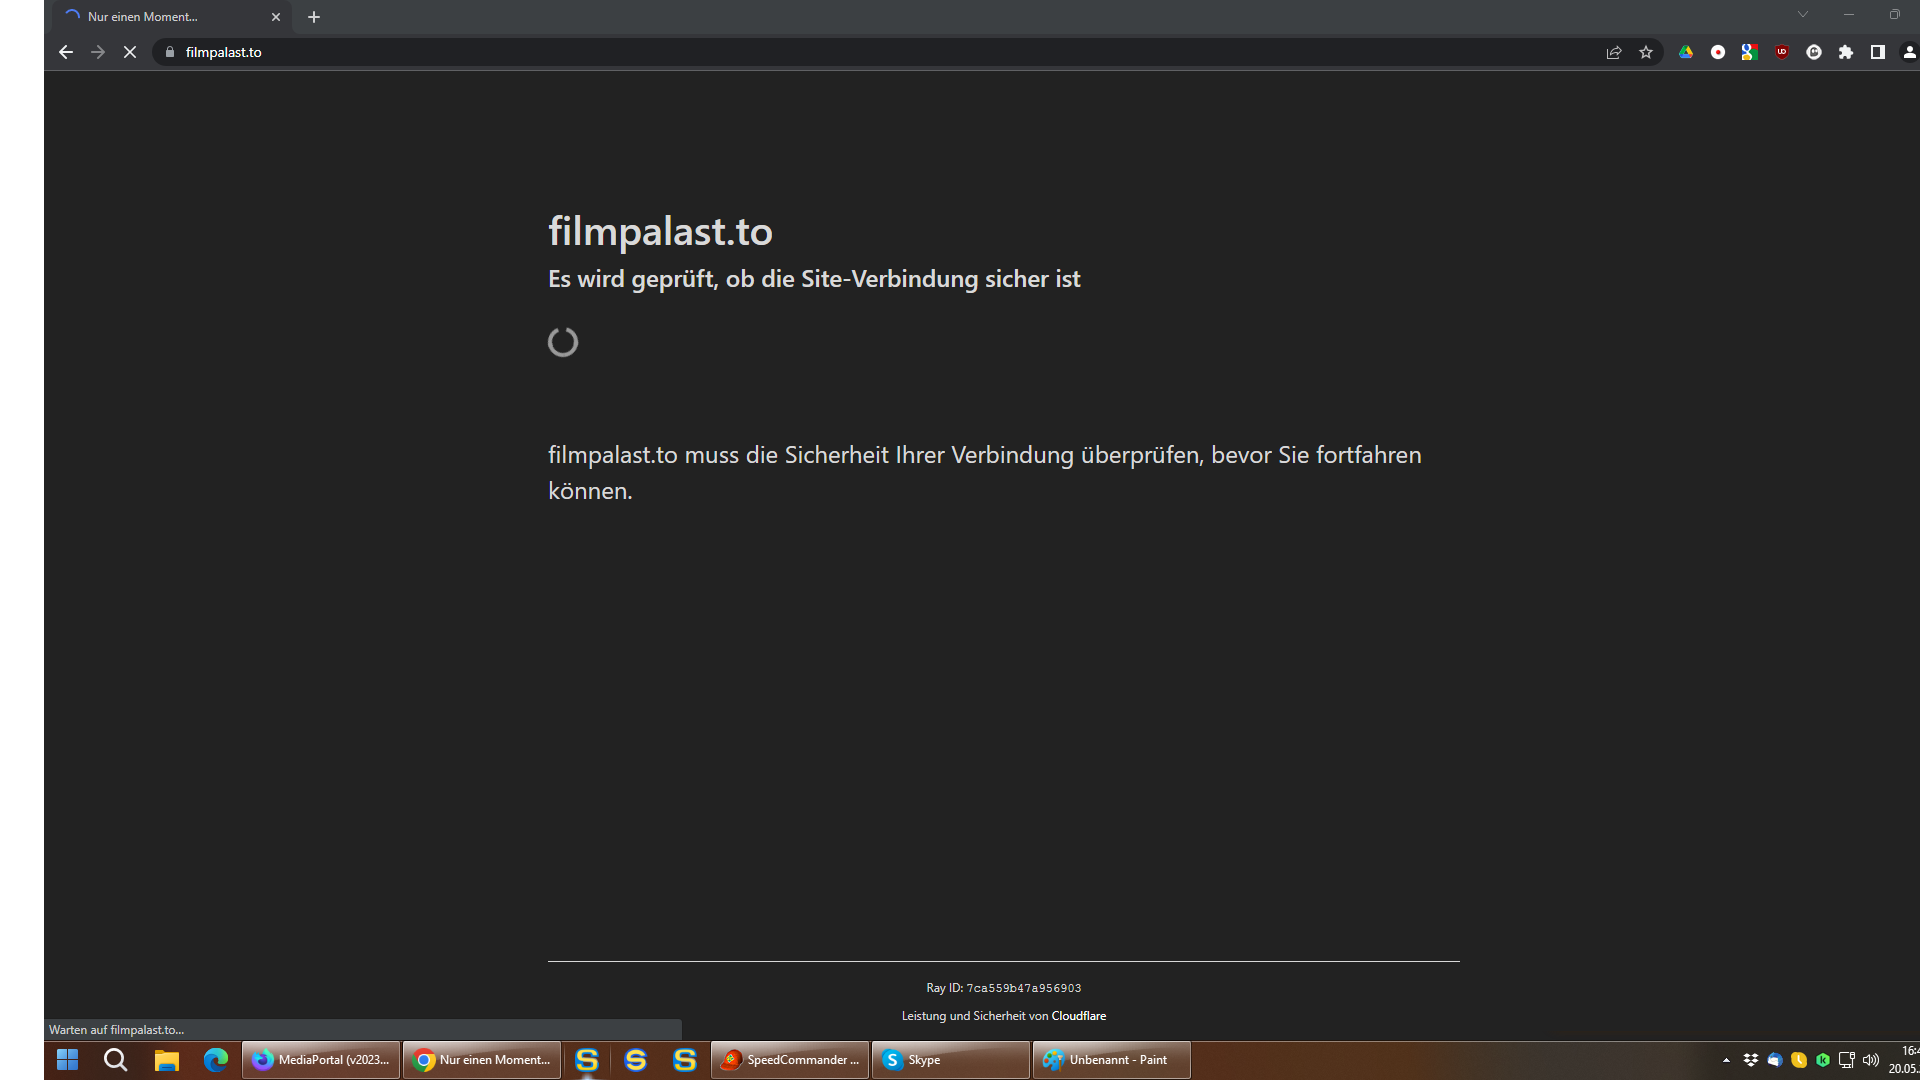Screen dimensions: 1920x1080
Task: Close the 'Nur einen Moment...' tab
Action: click(276, 17)
